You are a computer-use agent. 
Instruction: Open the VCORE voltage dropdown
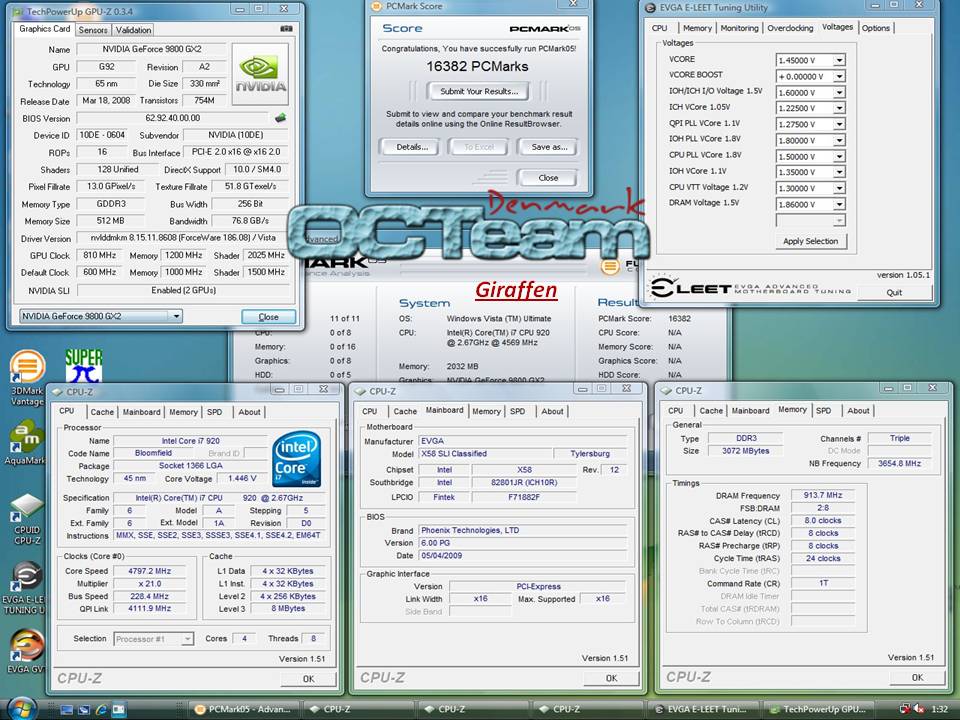(839, 60)
